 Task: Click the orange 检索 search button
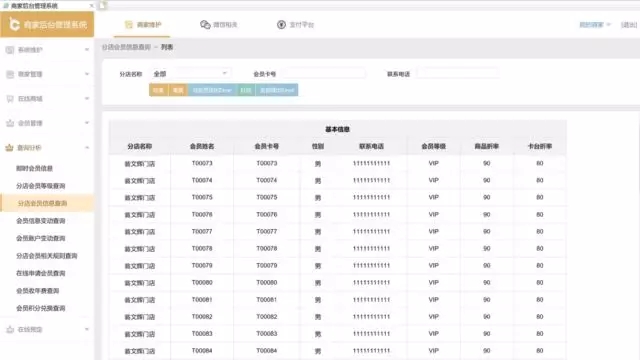point(158,90)
